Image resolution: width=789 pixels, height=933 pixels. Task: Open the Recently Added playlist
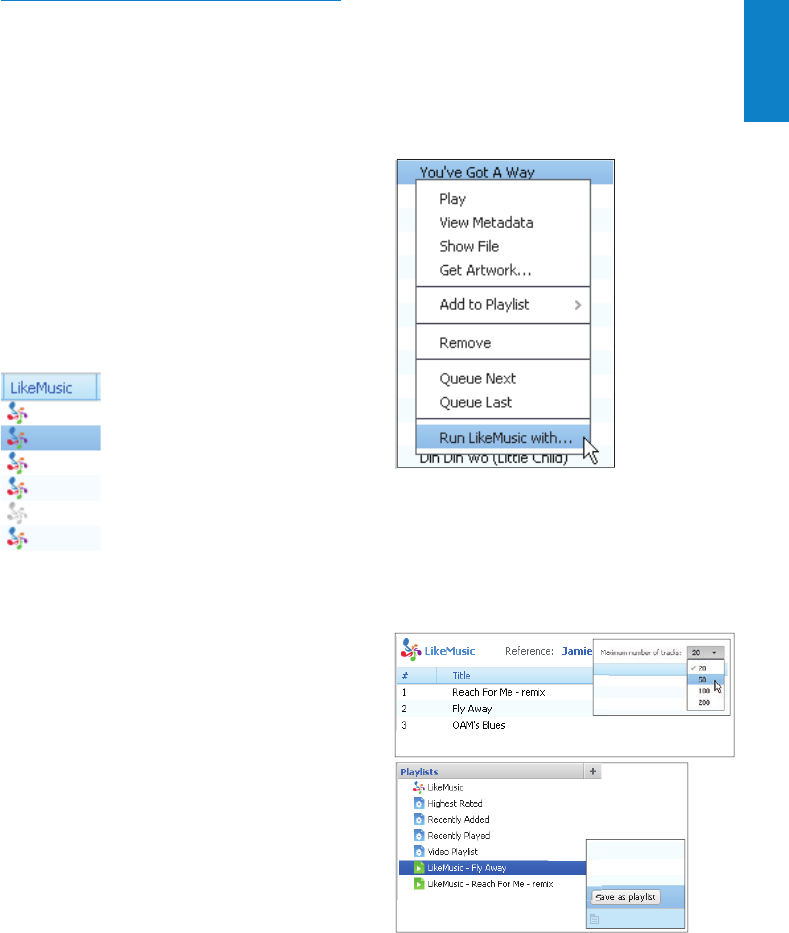(458, 819)
